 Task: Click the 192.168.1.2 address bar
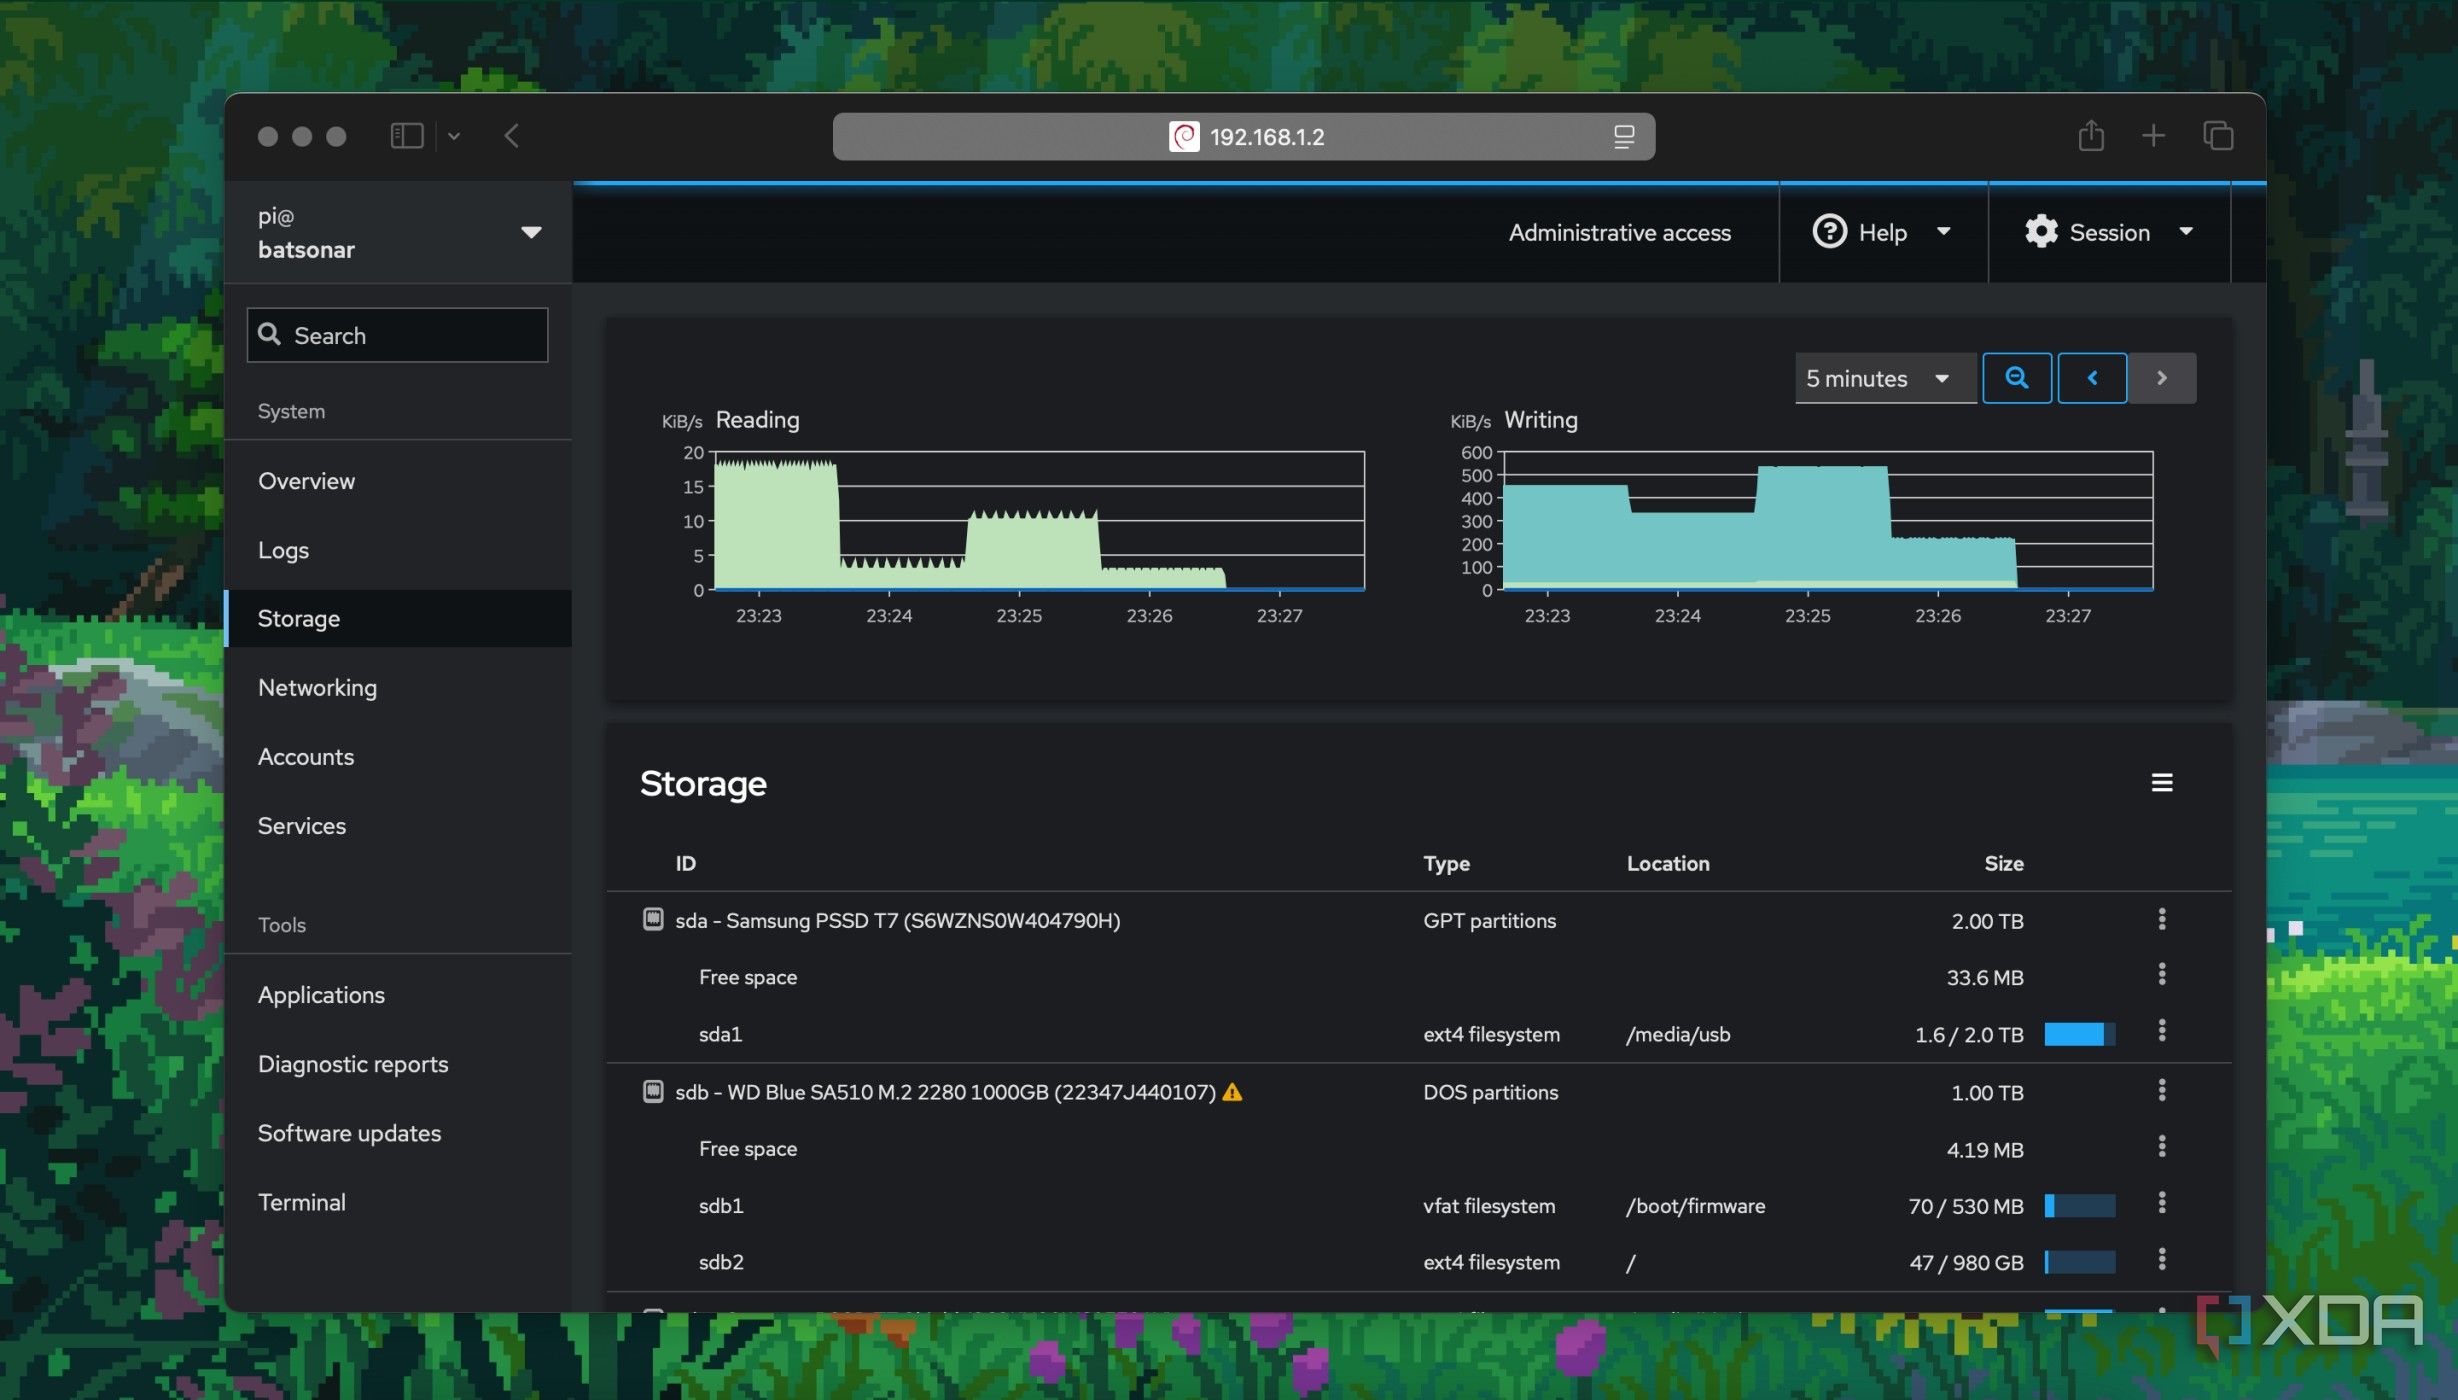pyautogui.click(x=1243, y=137)
